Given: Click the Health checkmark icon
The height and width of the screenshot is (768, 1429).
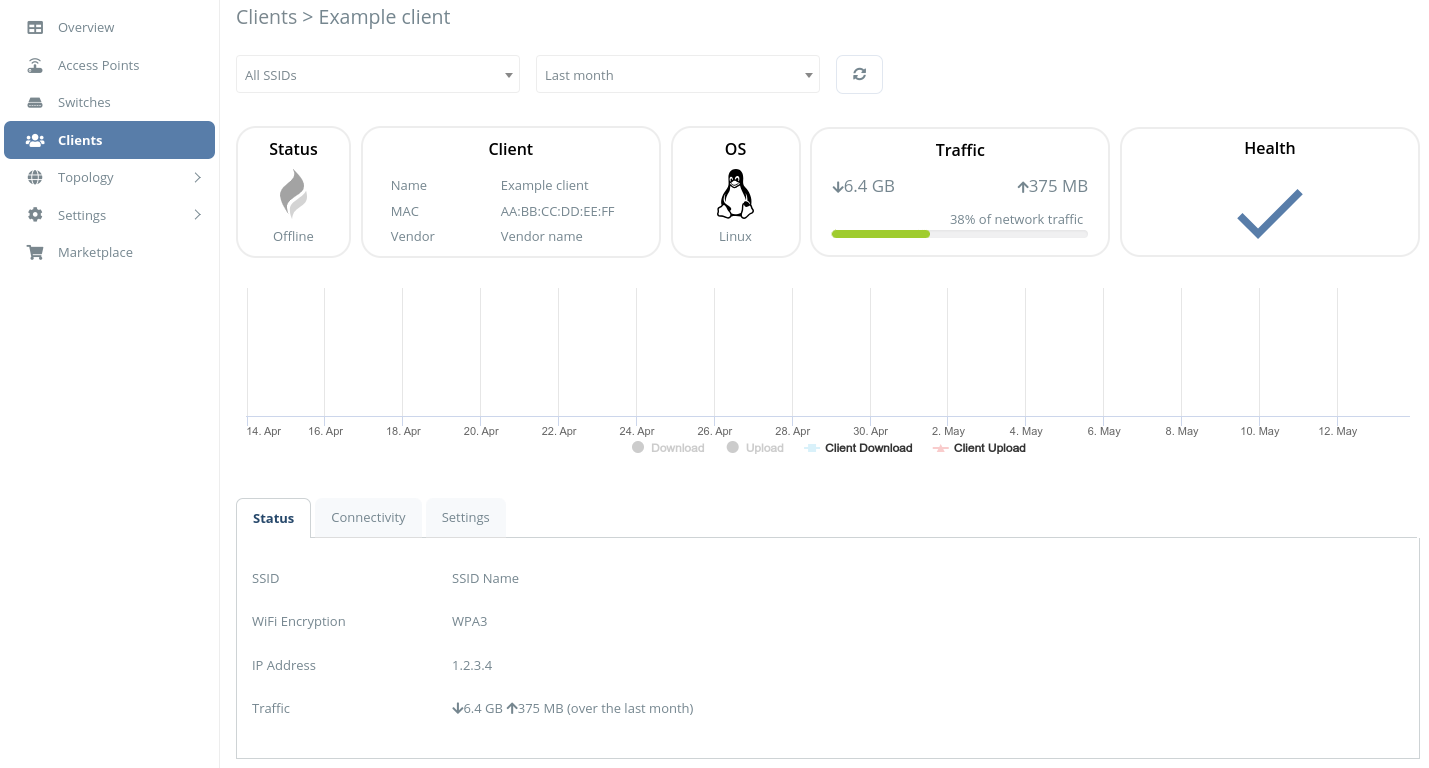Looking at the screenshot, I should [1270, 213].
